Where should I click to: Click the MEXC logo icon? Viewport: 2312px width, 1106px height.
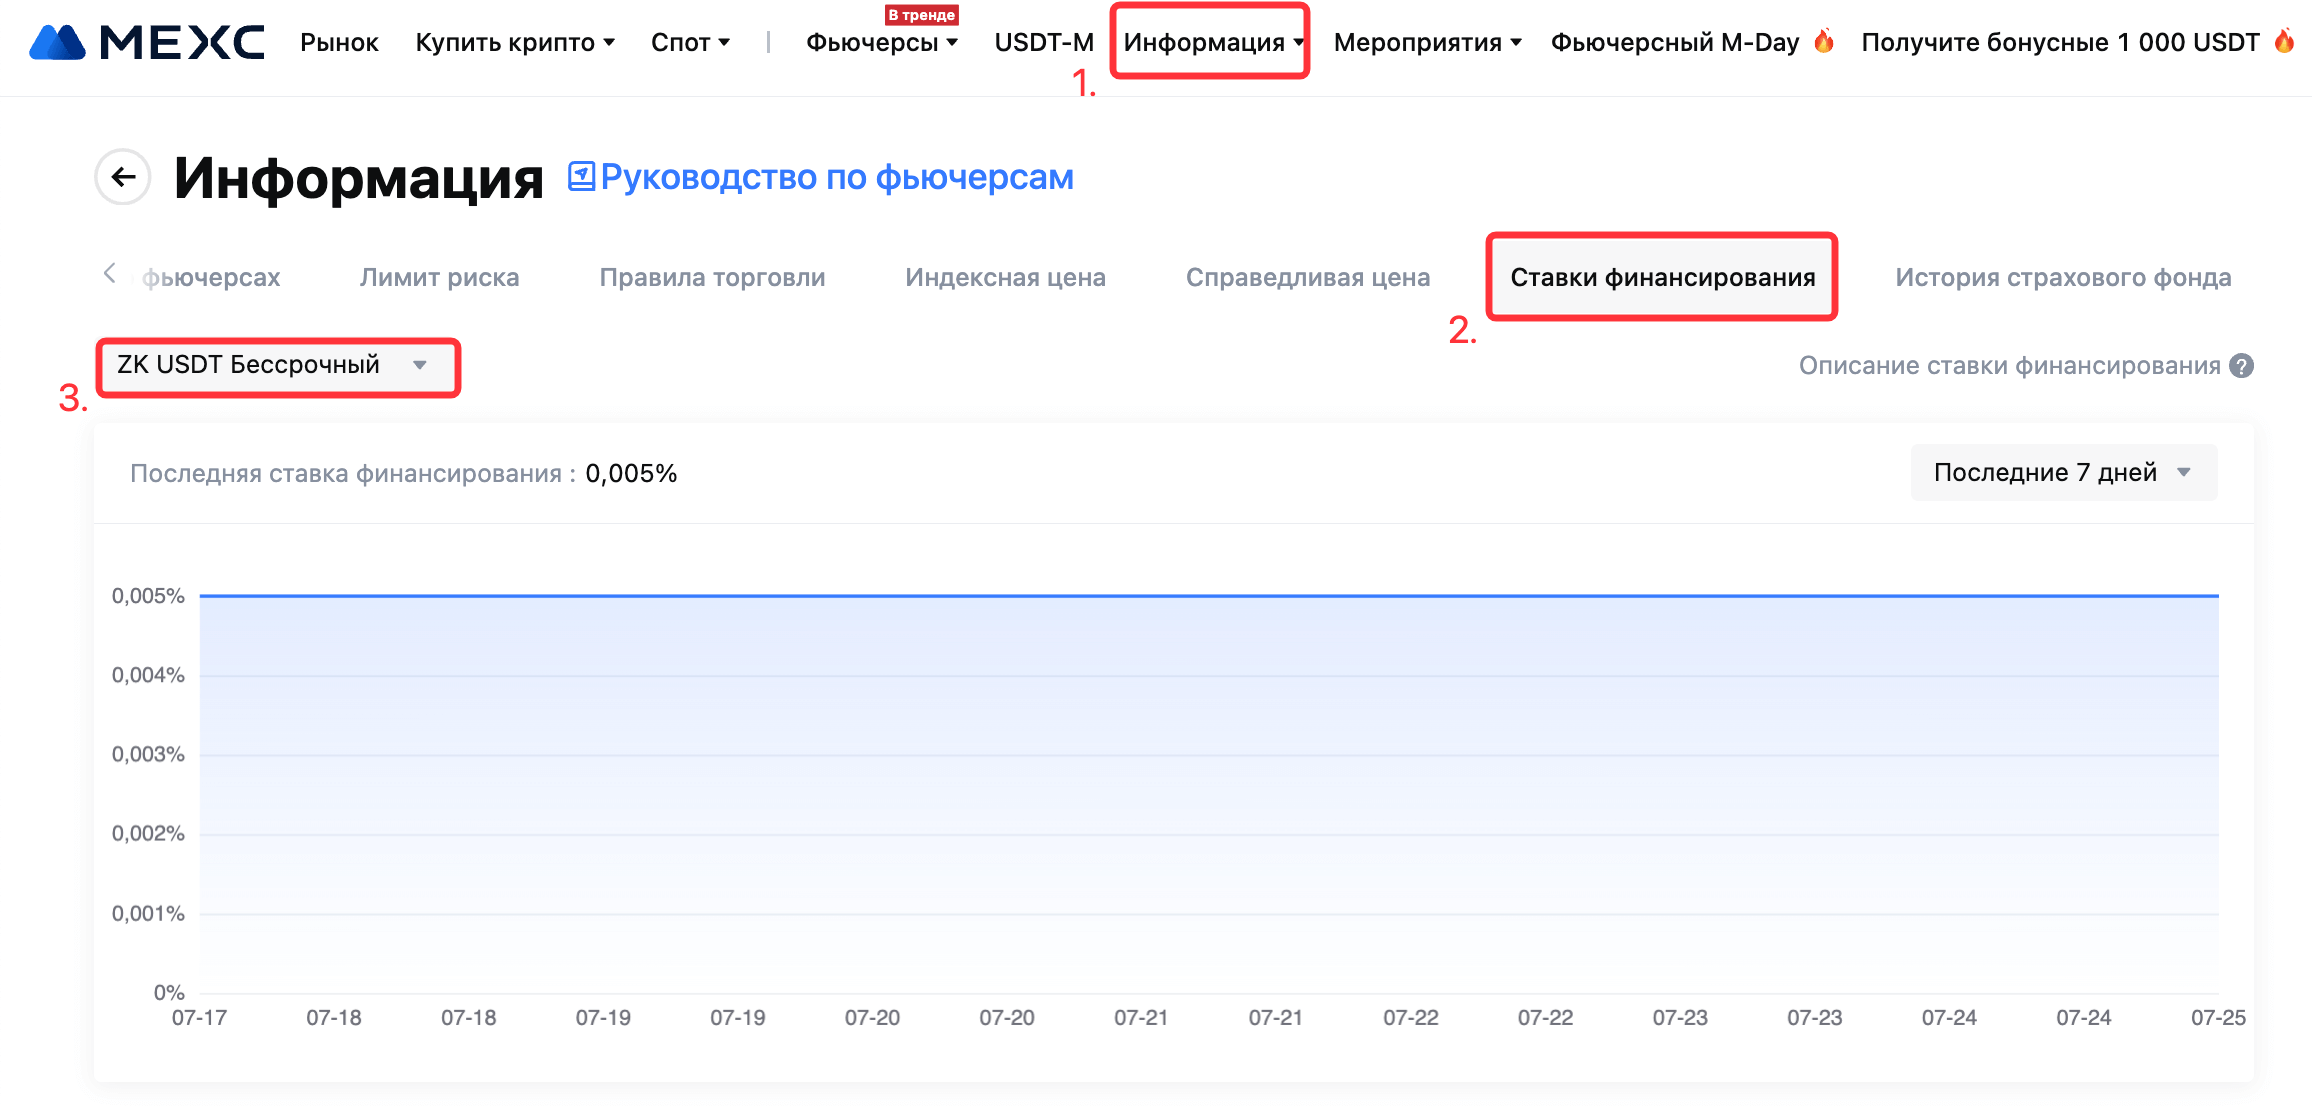[57, 42]
